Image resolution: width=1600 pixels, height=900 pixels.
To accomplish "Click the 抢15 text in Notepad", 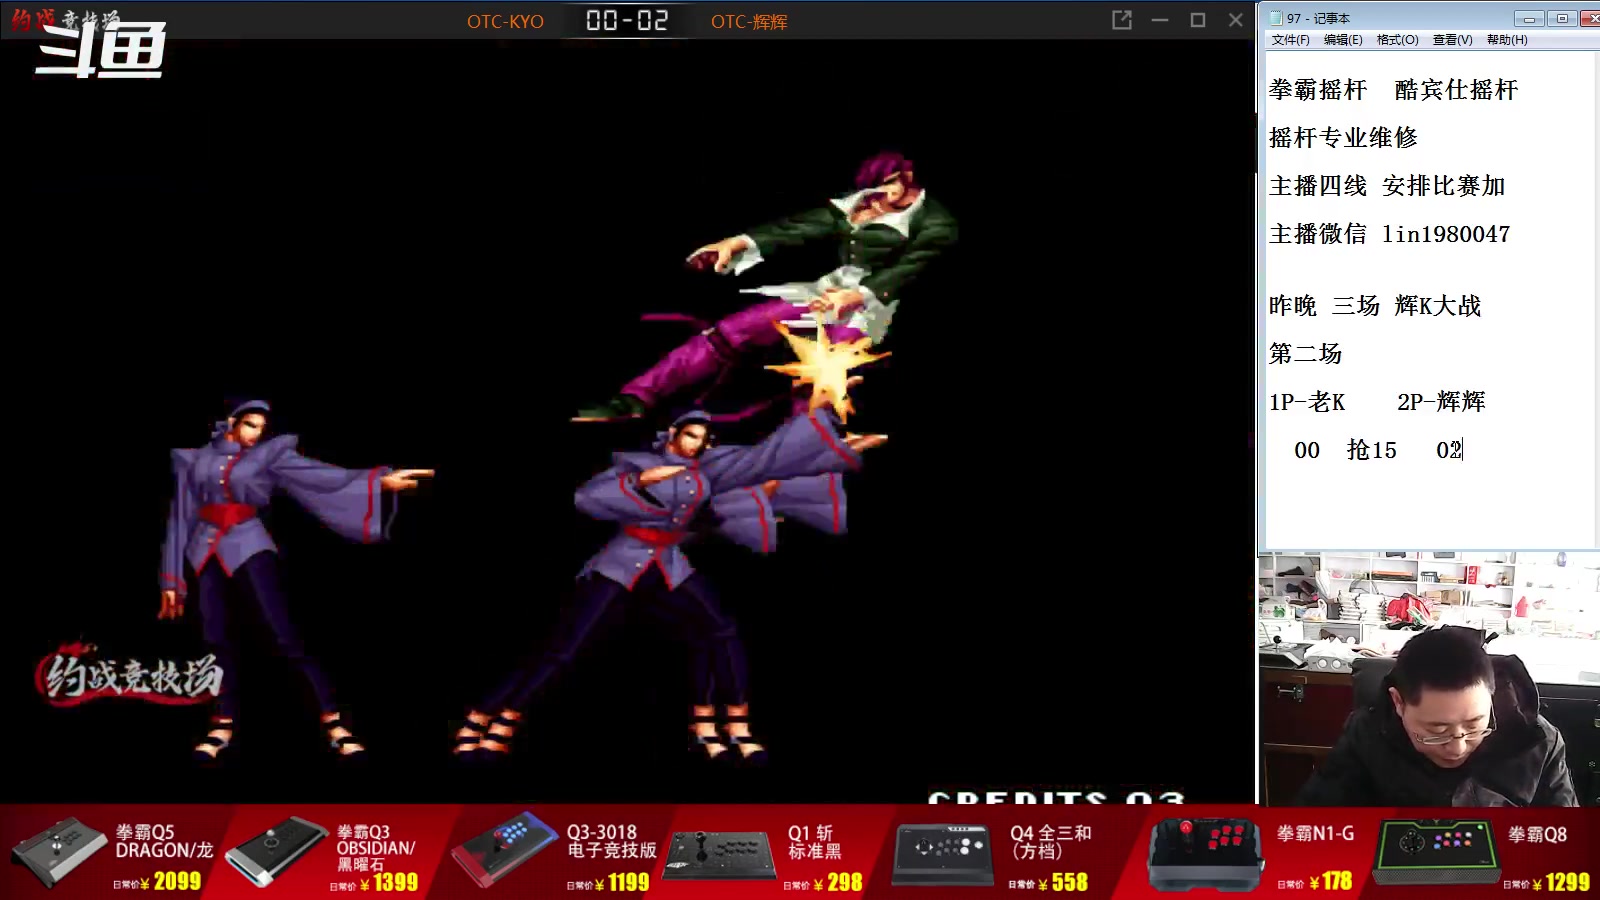I will coord(1372,450).
